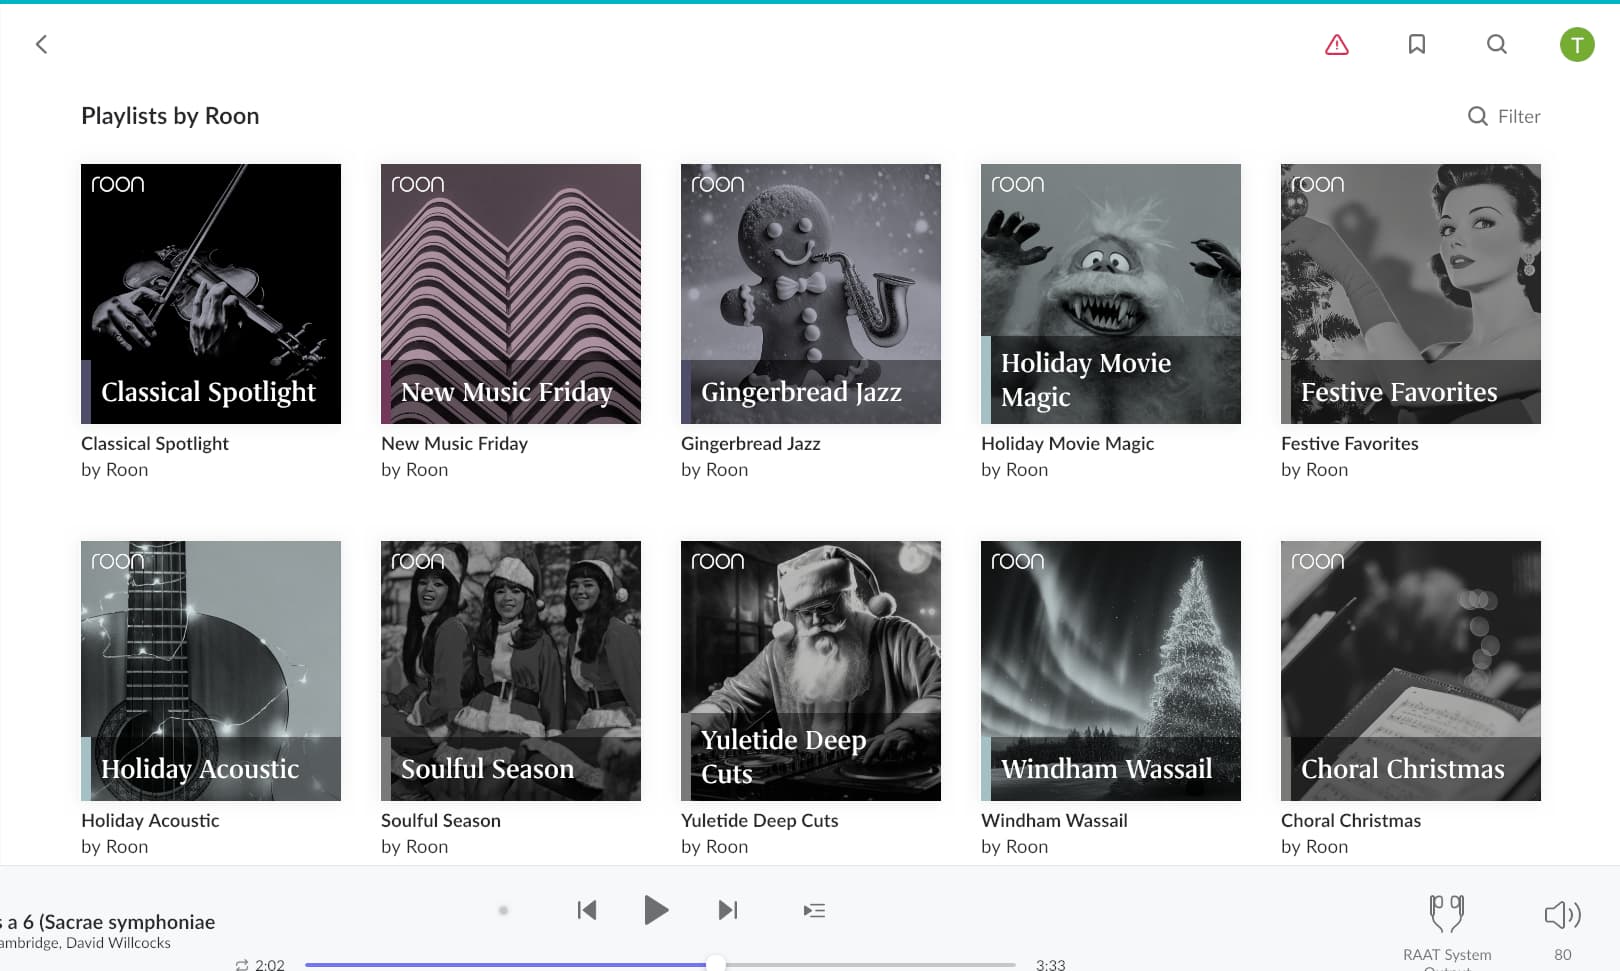Image resolution: width=1620 pixels, height=971 pixels.
Task: Click the volume level 80 label
Action: click(1563, 955)
